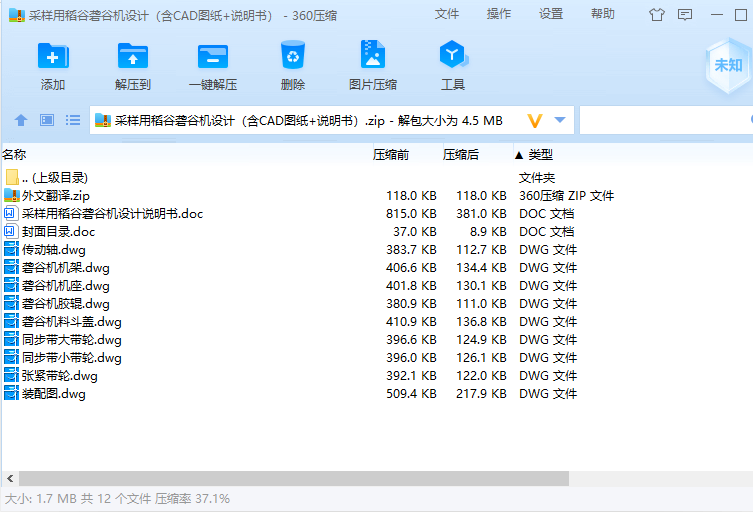Click the DWG icon of 传动轴.dwg

11,249
